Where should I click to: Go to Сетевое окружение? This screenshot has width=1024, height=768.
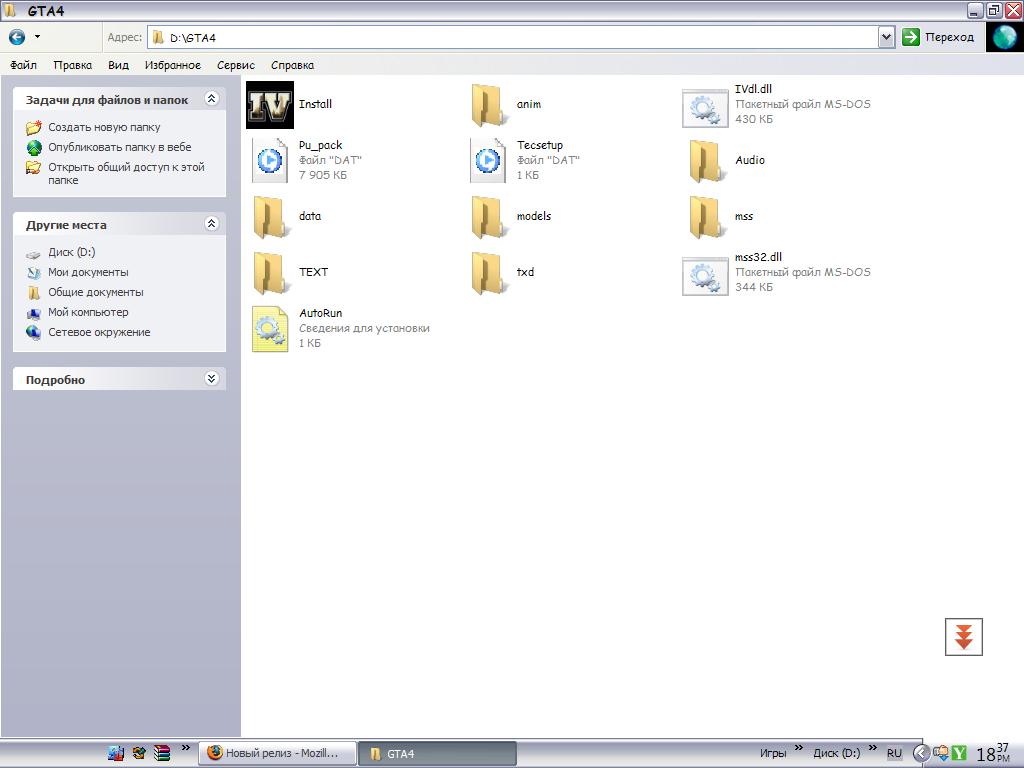pos(99,332)
